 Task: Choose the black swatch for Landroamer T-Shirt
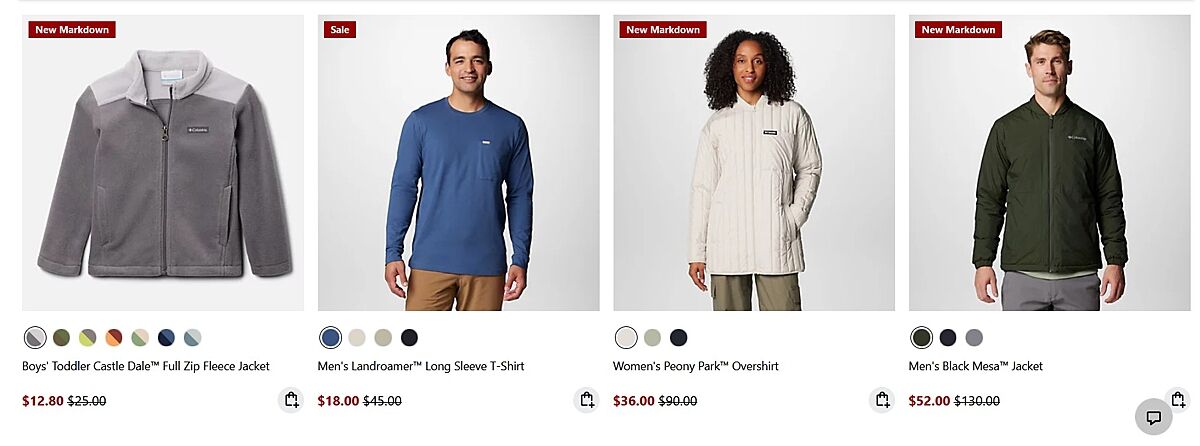click(x=409, y=337)
